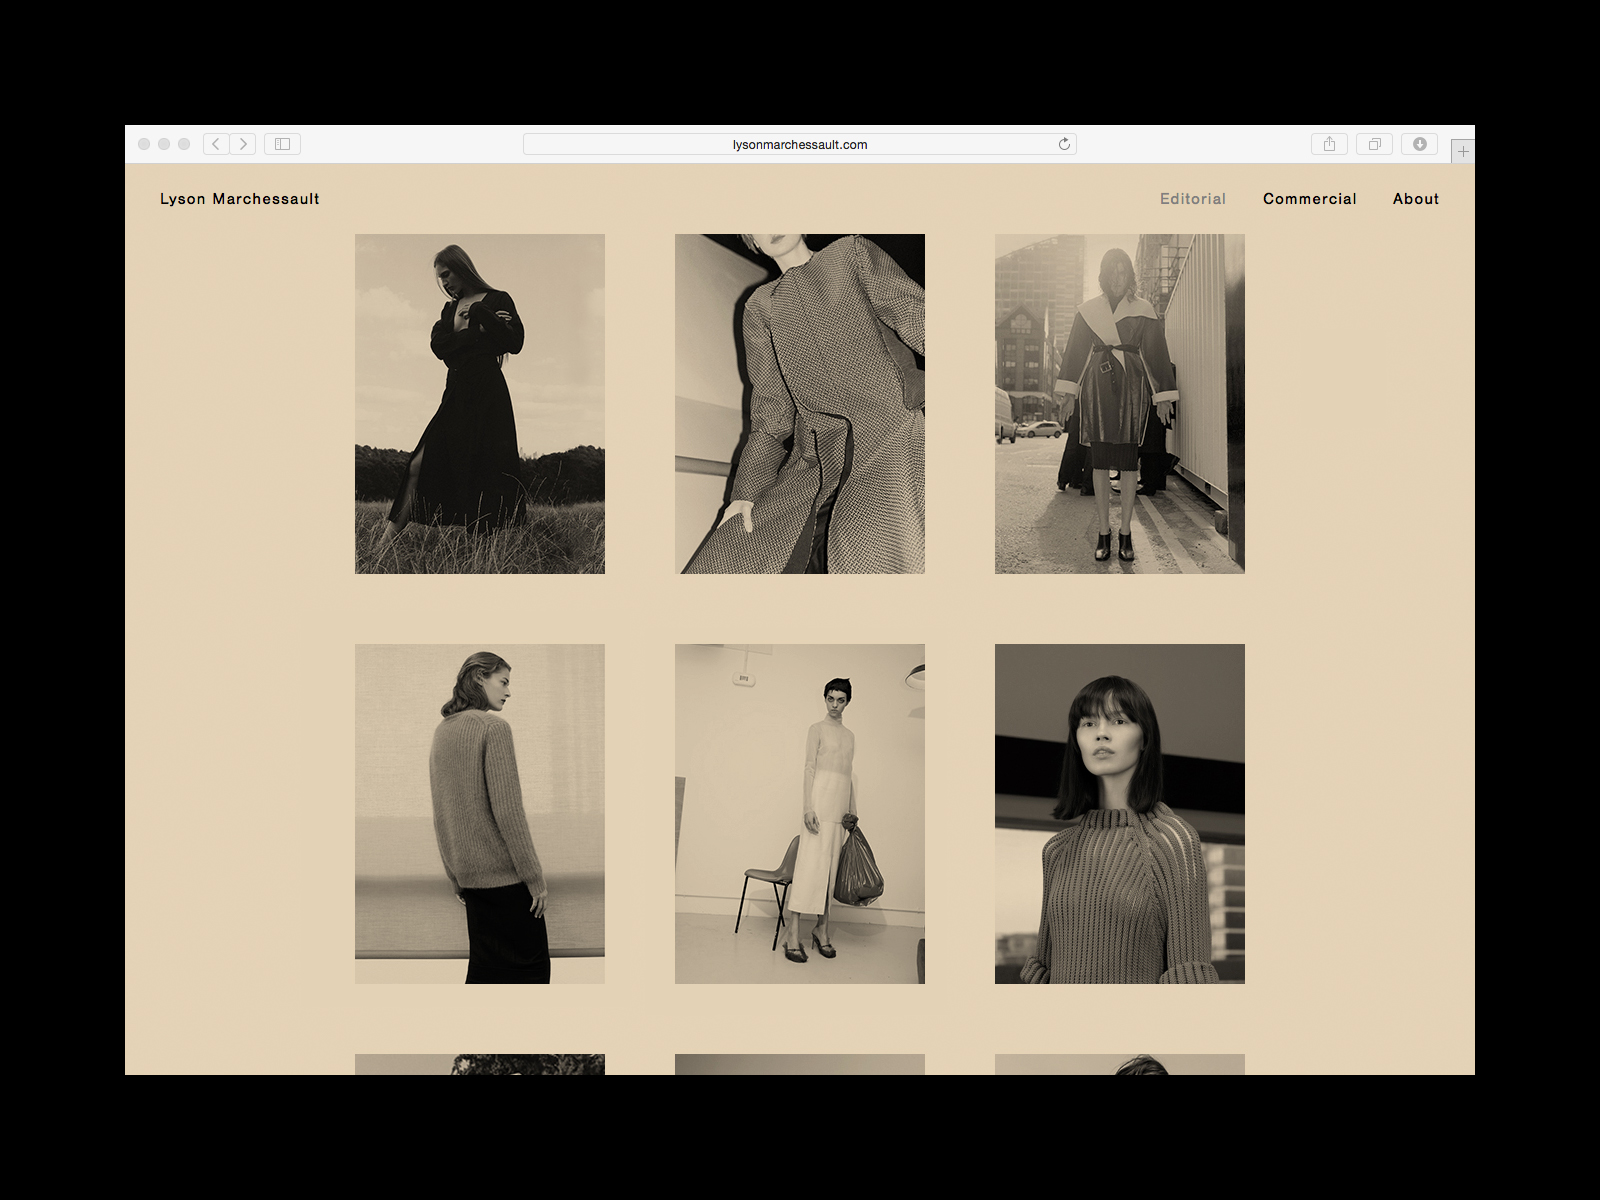Open the Editorial navigation link

[x=1192, y=199]
